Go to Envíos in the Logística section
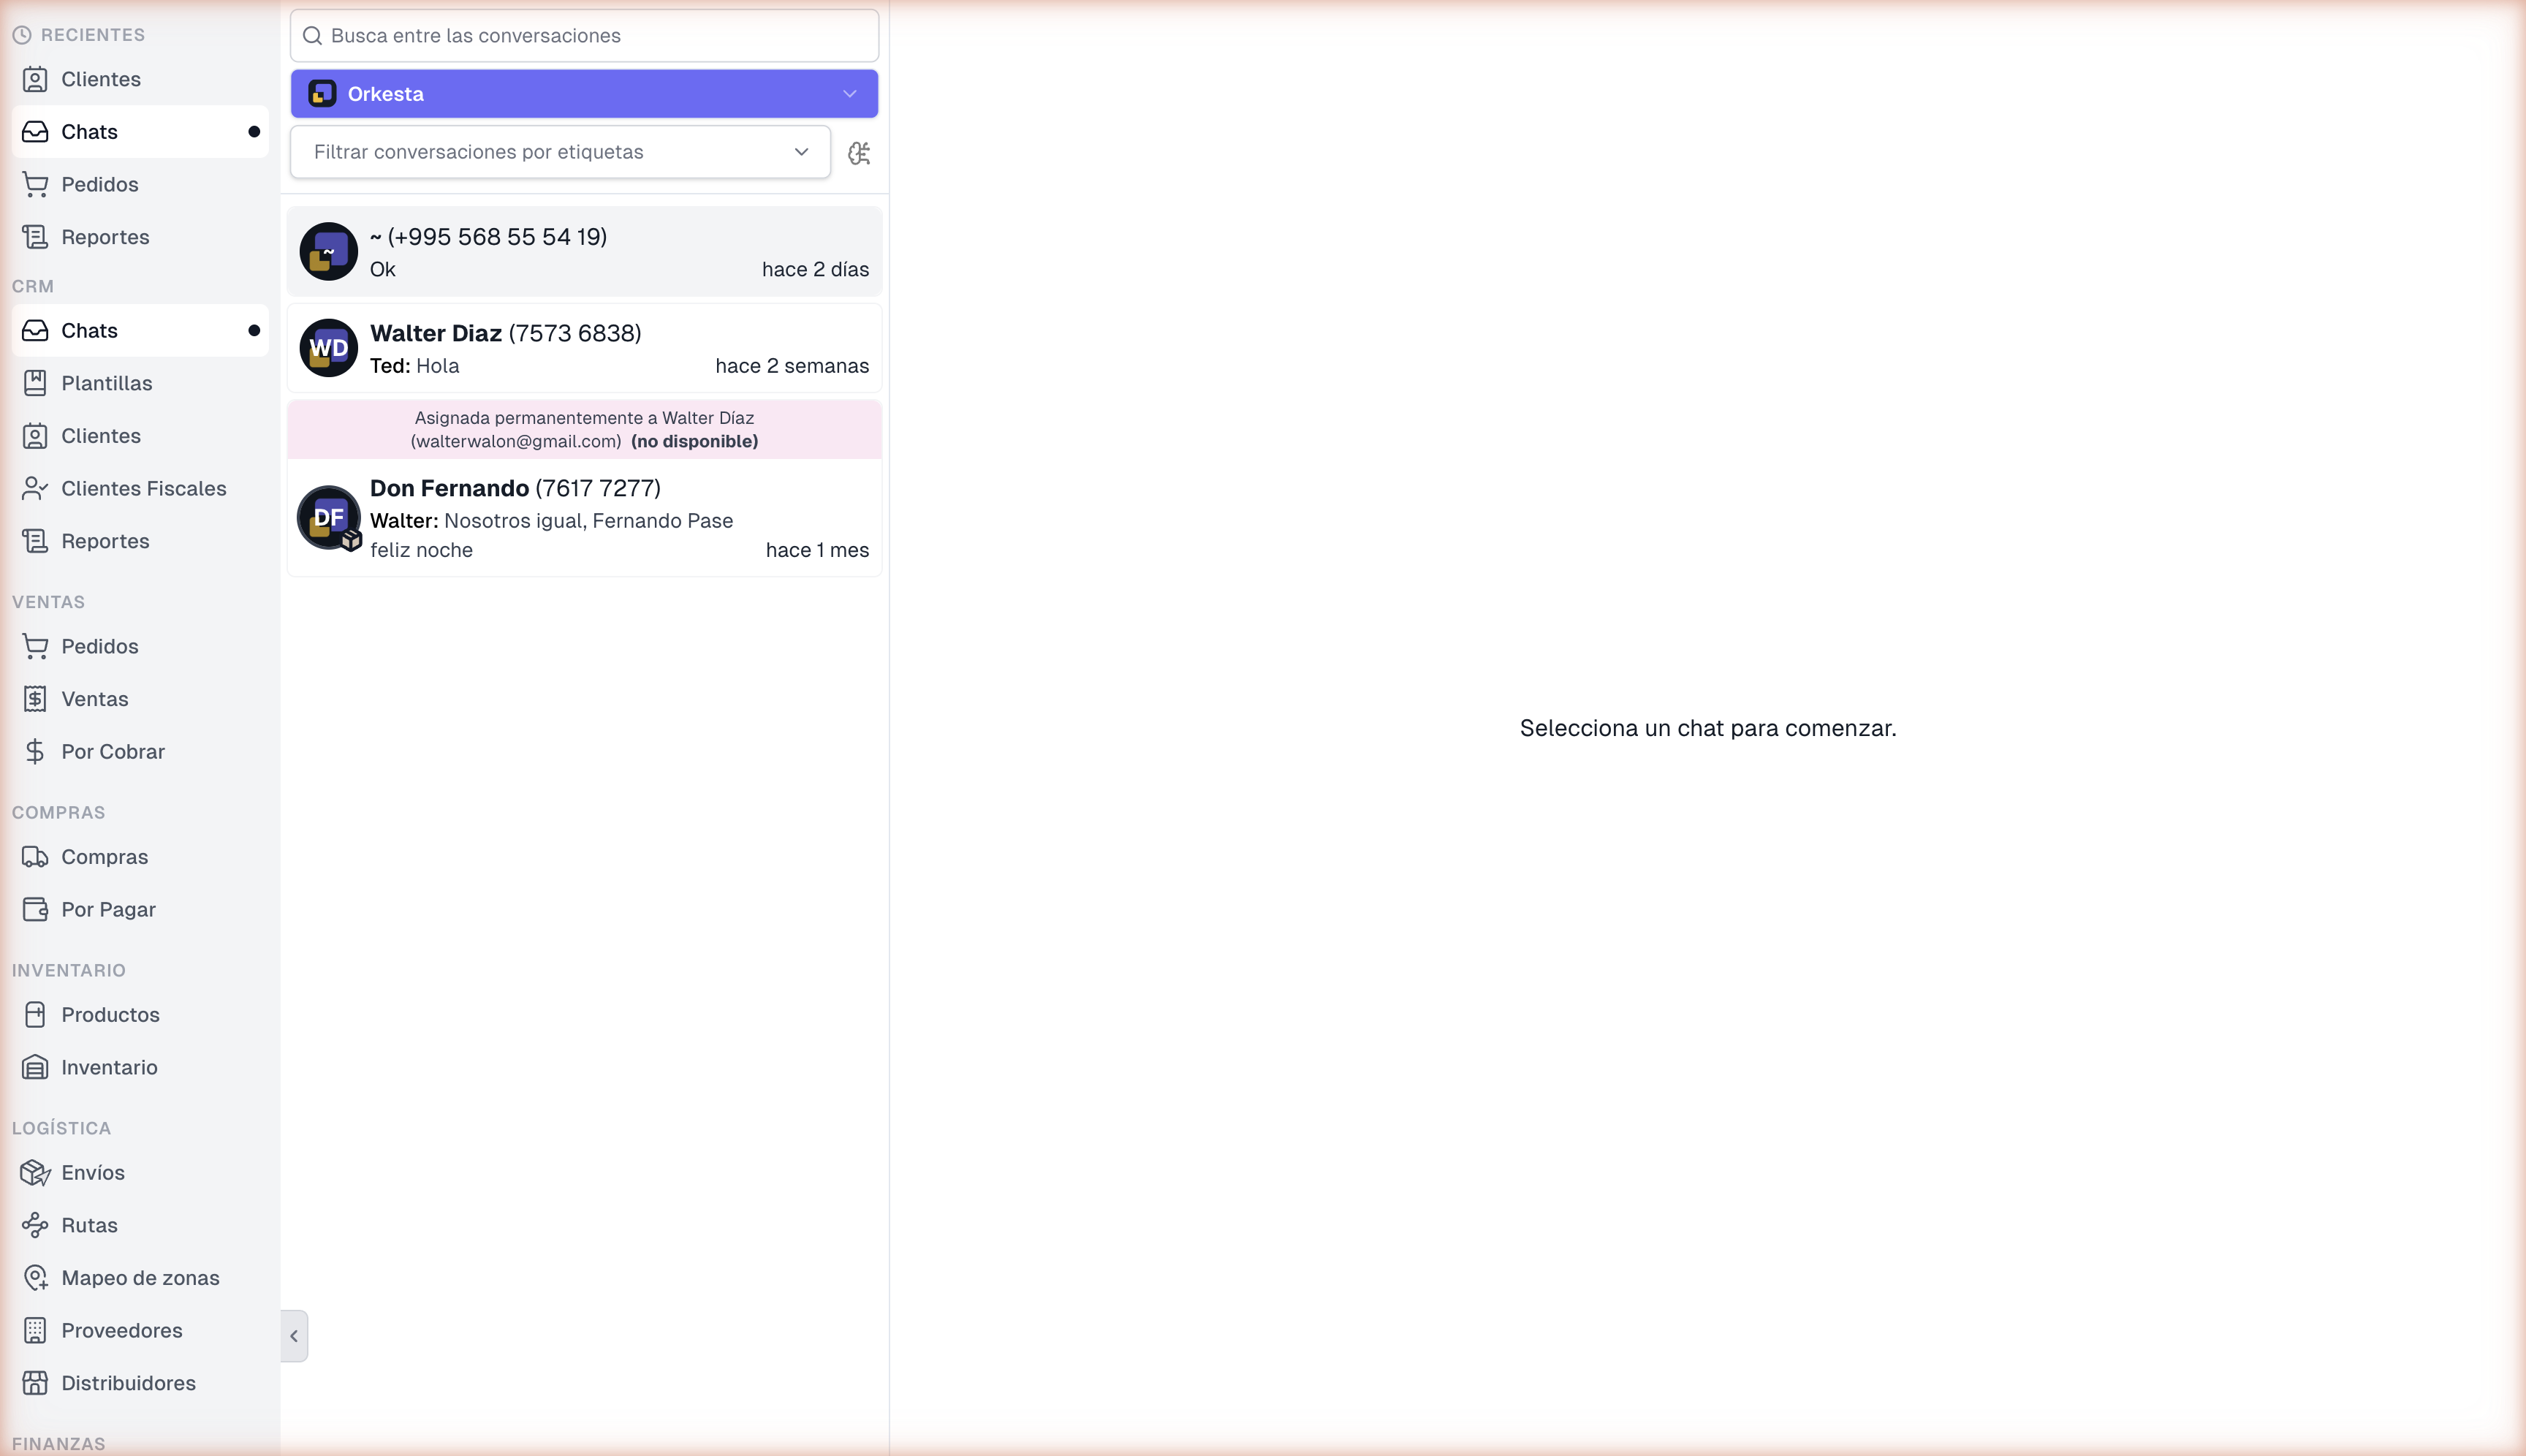Screen dimensions: 2526x1456 click(92, 1172)
